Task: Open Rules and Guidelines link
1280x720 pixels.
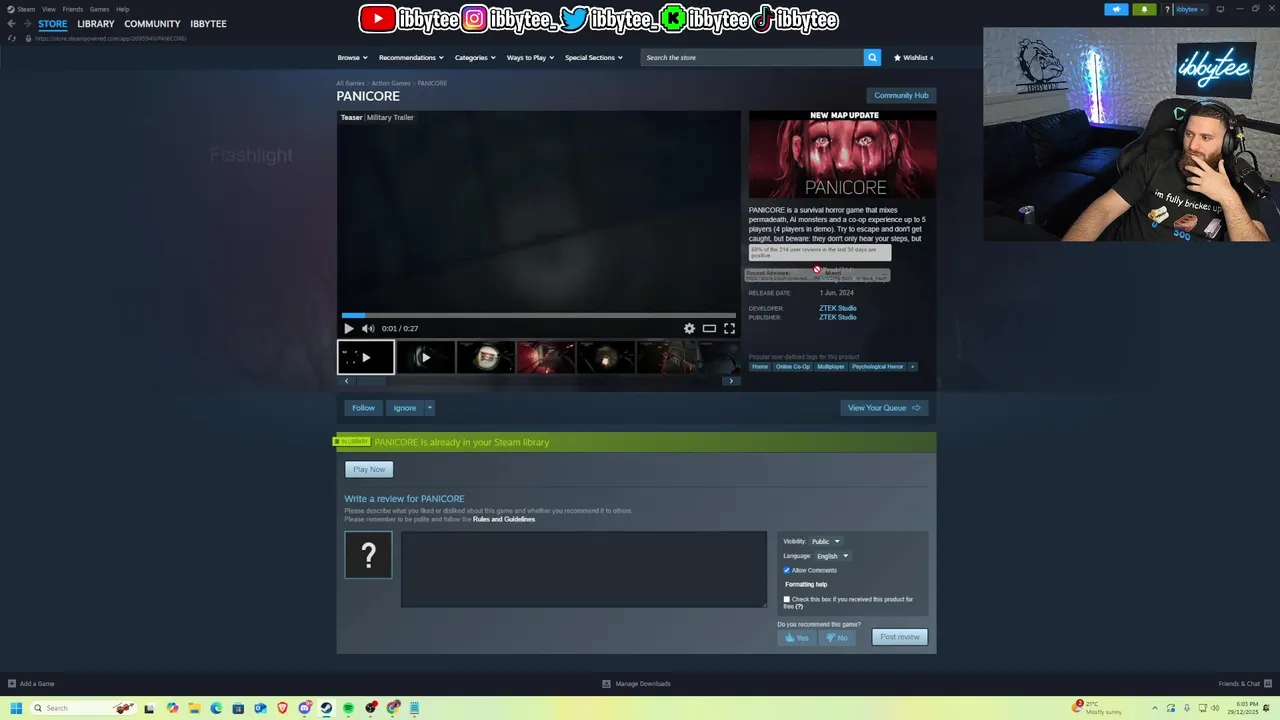Action: point(504,519)
